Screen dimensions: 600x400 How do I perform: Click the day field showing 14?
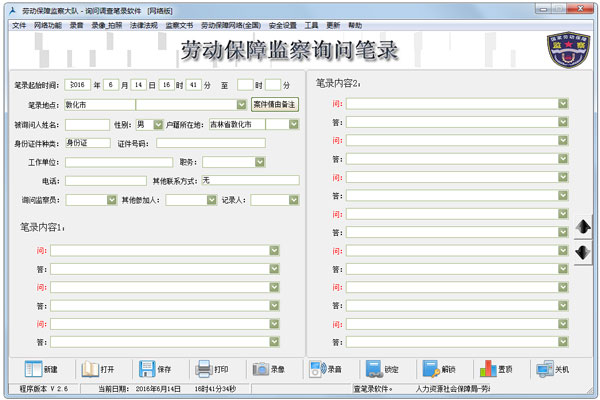tap(139, 85)
